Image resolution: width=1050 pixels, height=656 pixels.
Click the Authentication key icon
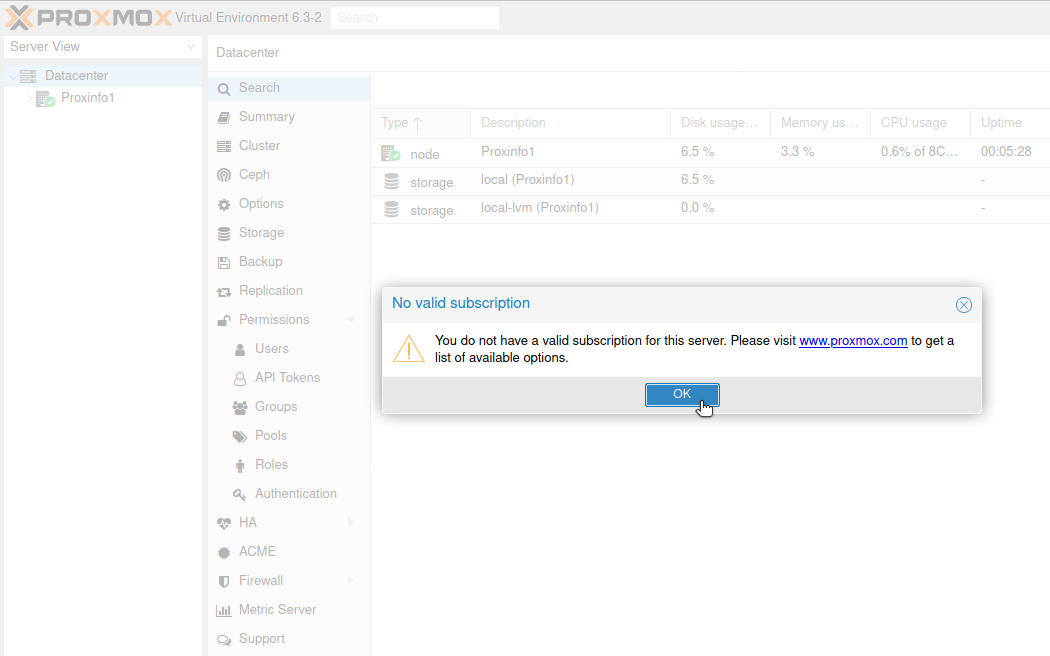click(x=240, y=495)
